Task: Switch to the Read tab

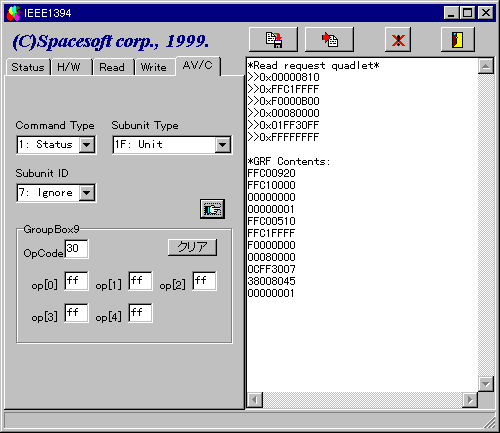Action: 112,67
